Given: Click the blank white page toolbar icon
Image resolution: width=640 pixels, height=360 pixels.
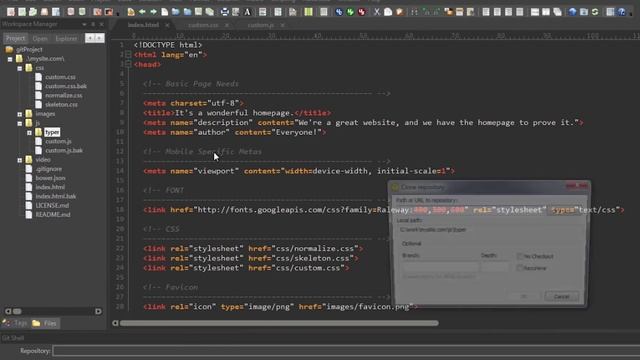Looking at the screenshot, I should point(164,12).
